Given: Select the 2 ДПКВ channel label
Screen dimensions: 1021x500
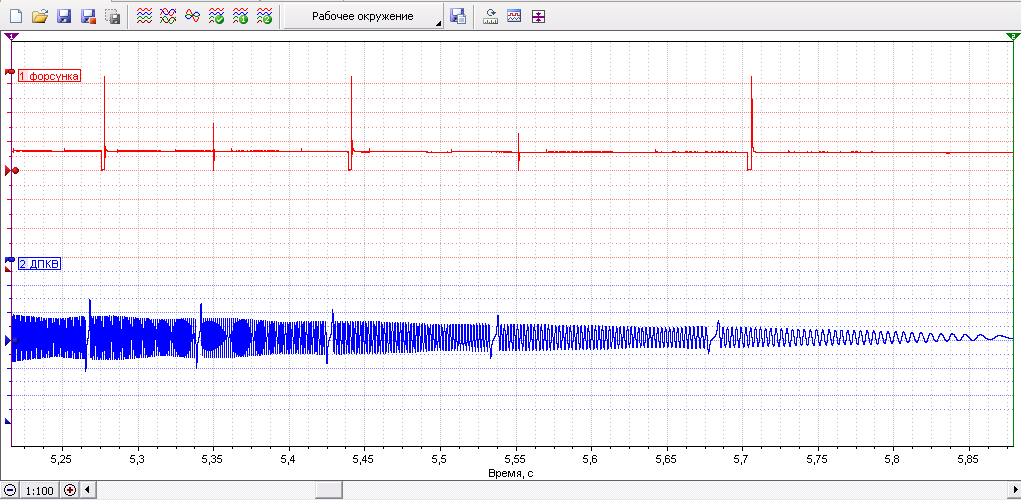Looking at the screenshot, I should (39, 264).
